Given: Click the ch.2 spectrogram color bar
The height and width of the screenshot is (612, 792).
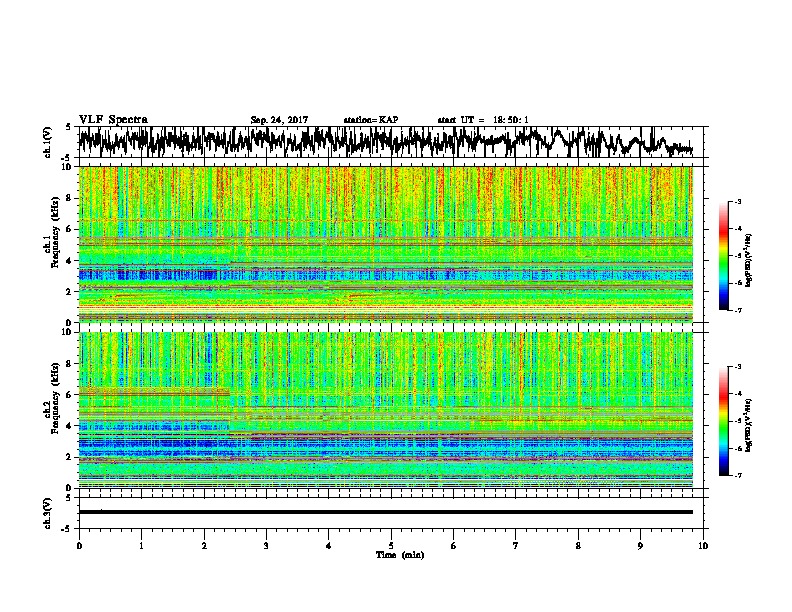Looking at the screenshot, I should [723, 421].
